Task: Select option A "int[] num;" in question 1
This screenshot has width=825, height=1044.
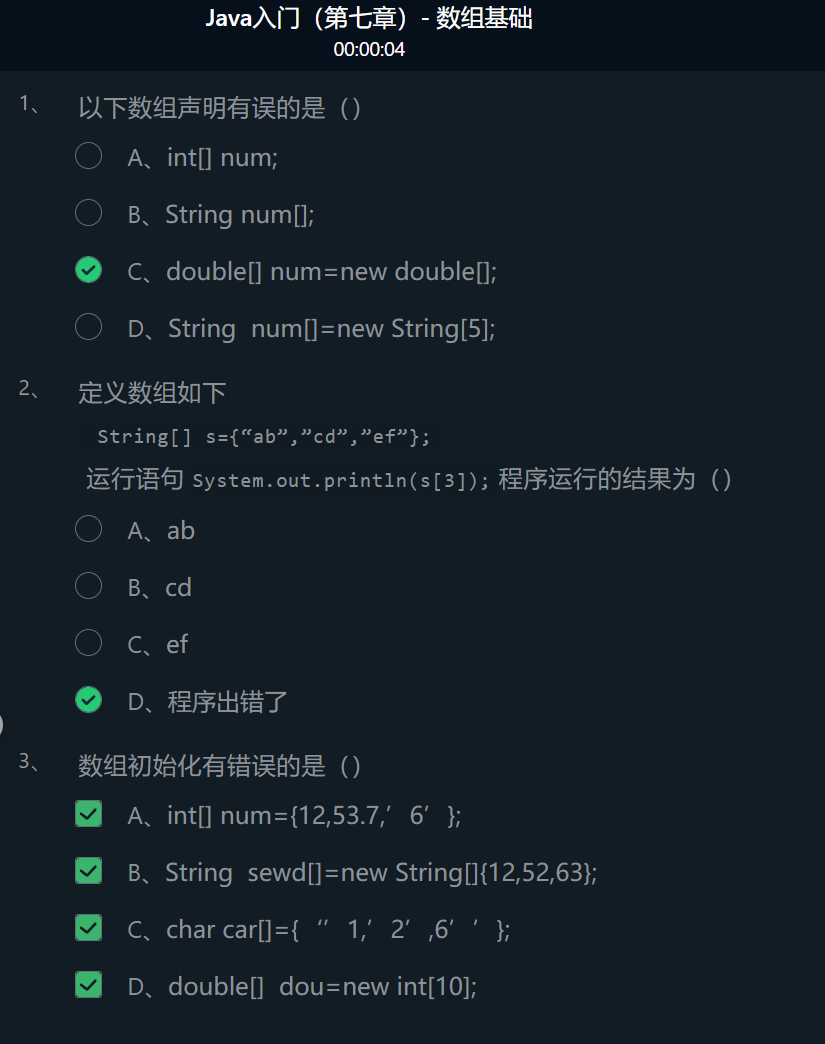Action: point(88,156)
